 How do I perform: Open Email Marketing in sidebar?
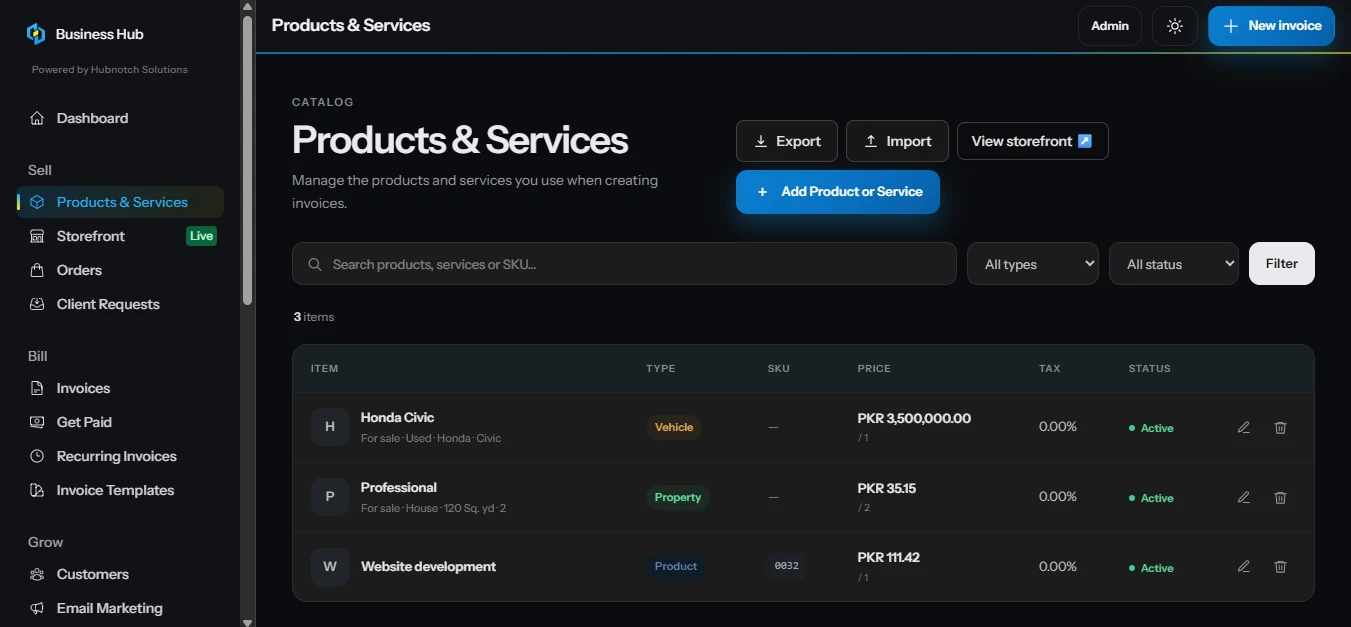[x=120, y=608]
